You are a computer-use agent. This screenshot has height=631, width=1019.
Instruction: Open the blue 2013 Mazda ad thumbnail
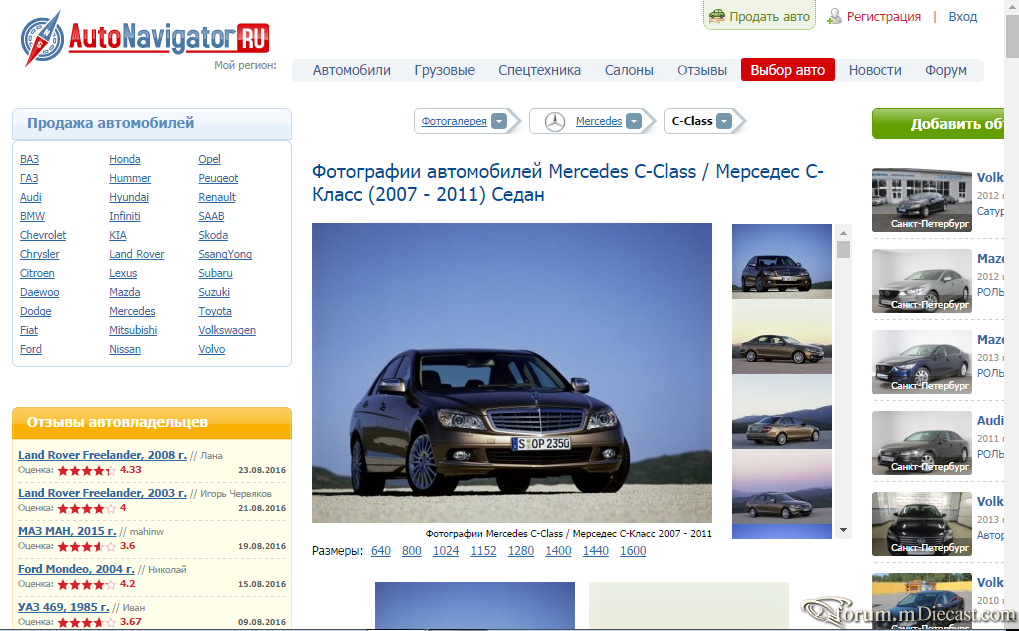(x=922, y=362)
